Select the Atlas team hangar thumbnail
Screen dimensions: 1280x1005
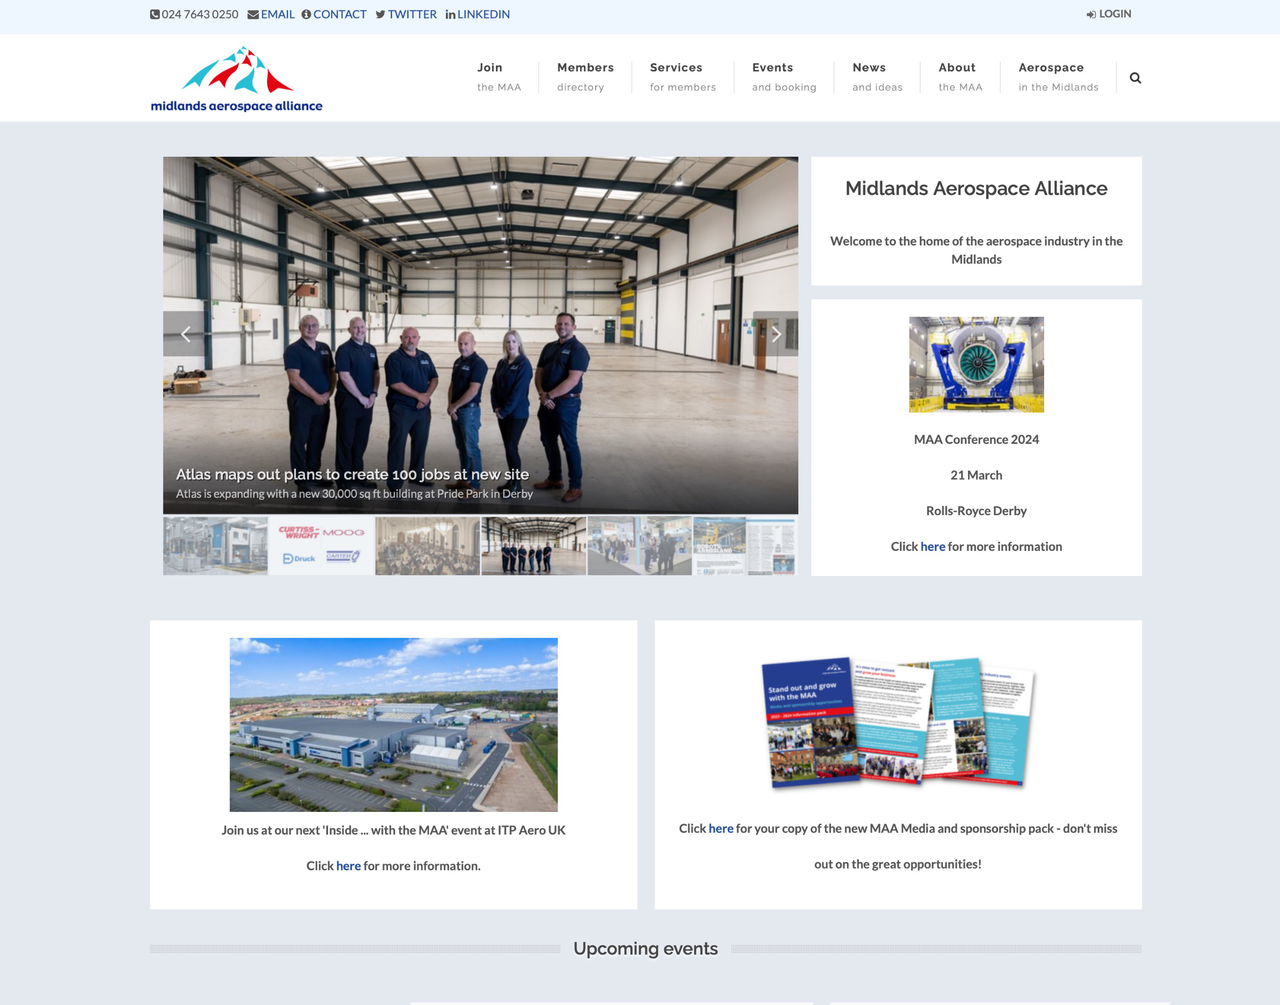click(x=534, y=546)
